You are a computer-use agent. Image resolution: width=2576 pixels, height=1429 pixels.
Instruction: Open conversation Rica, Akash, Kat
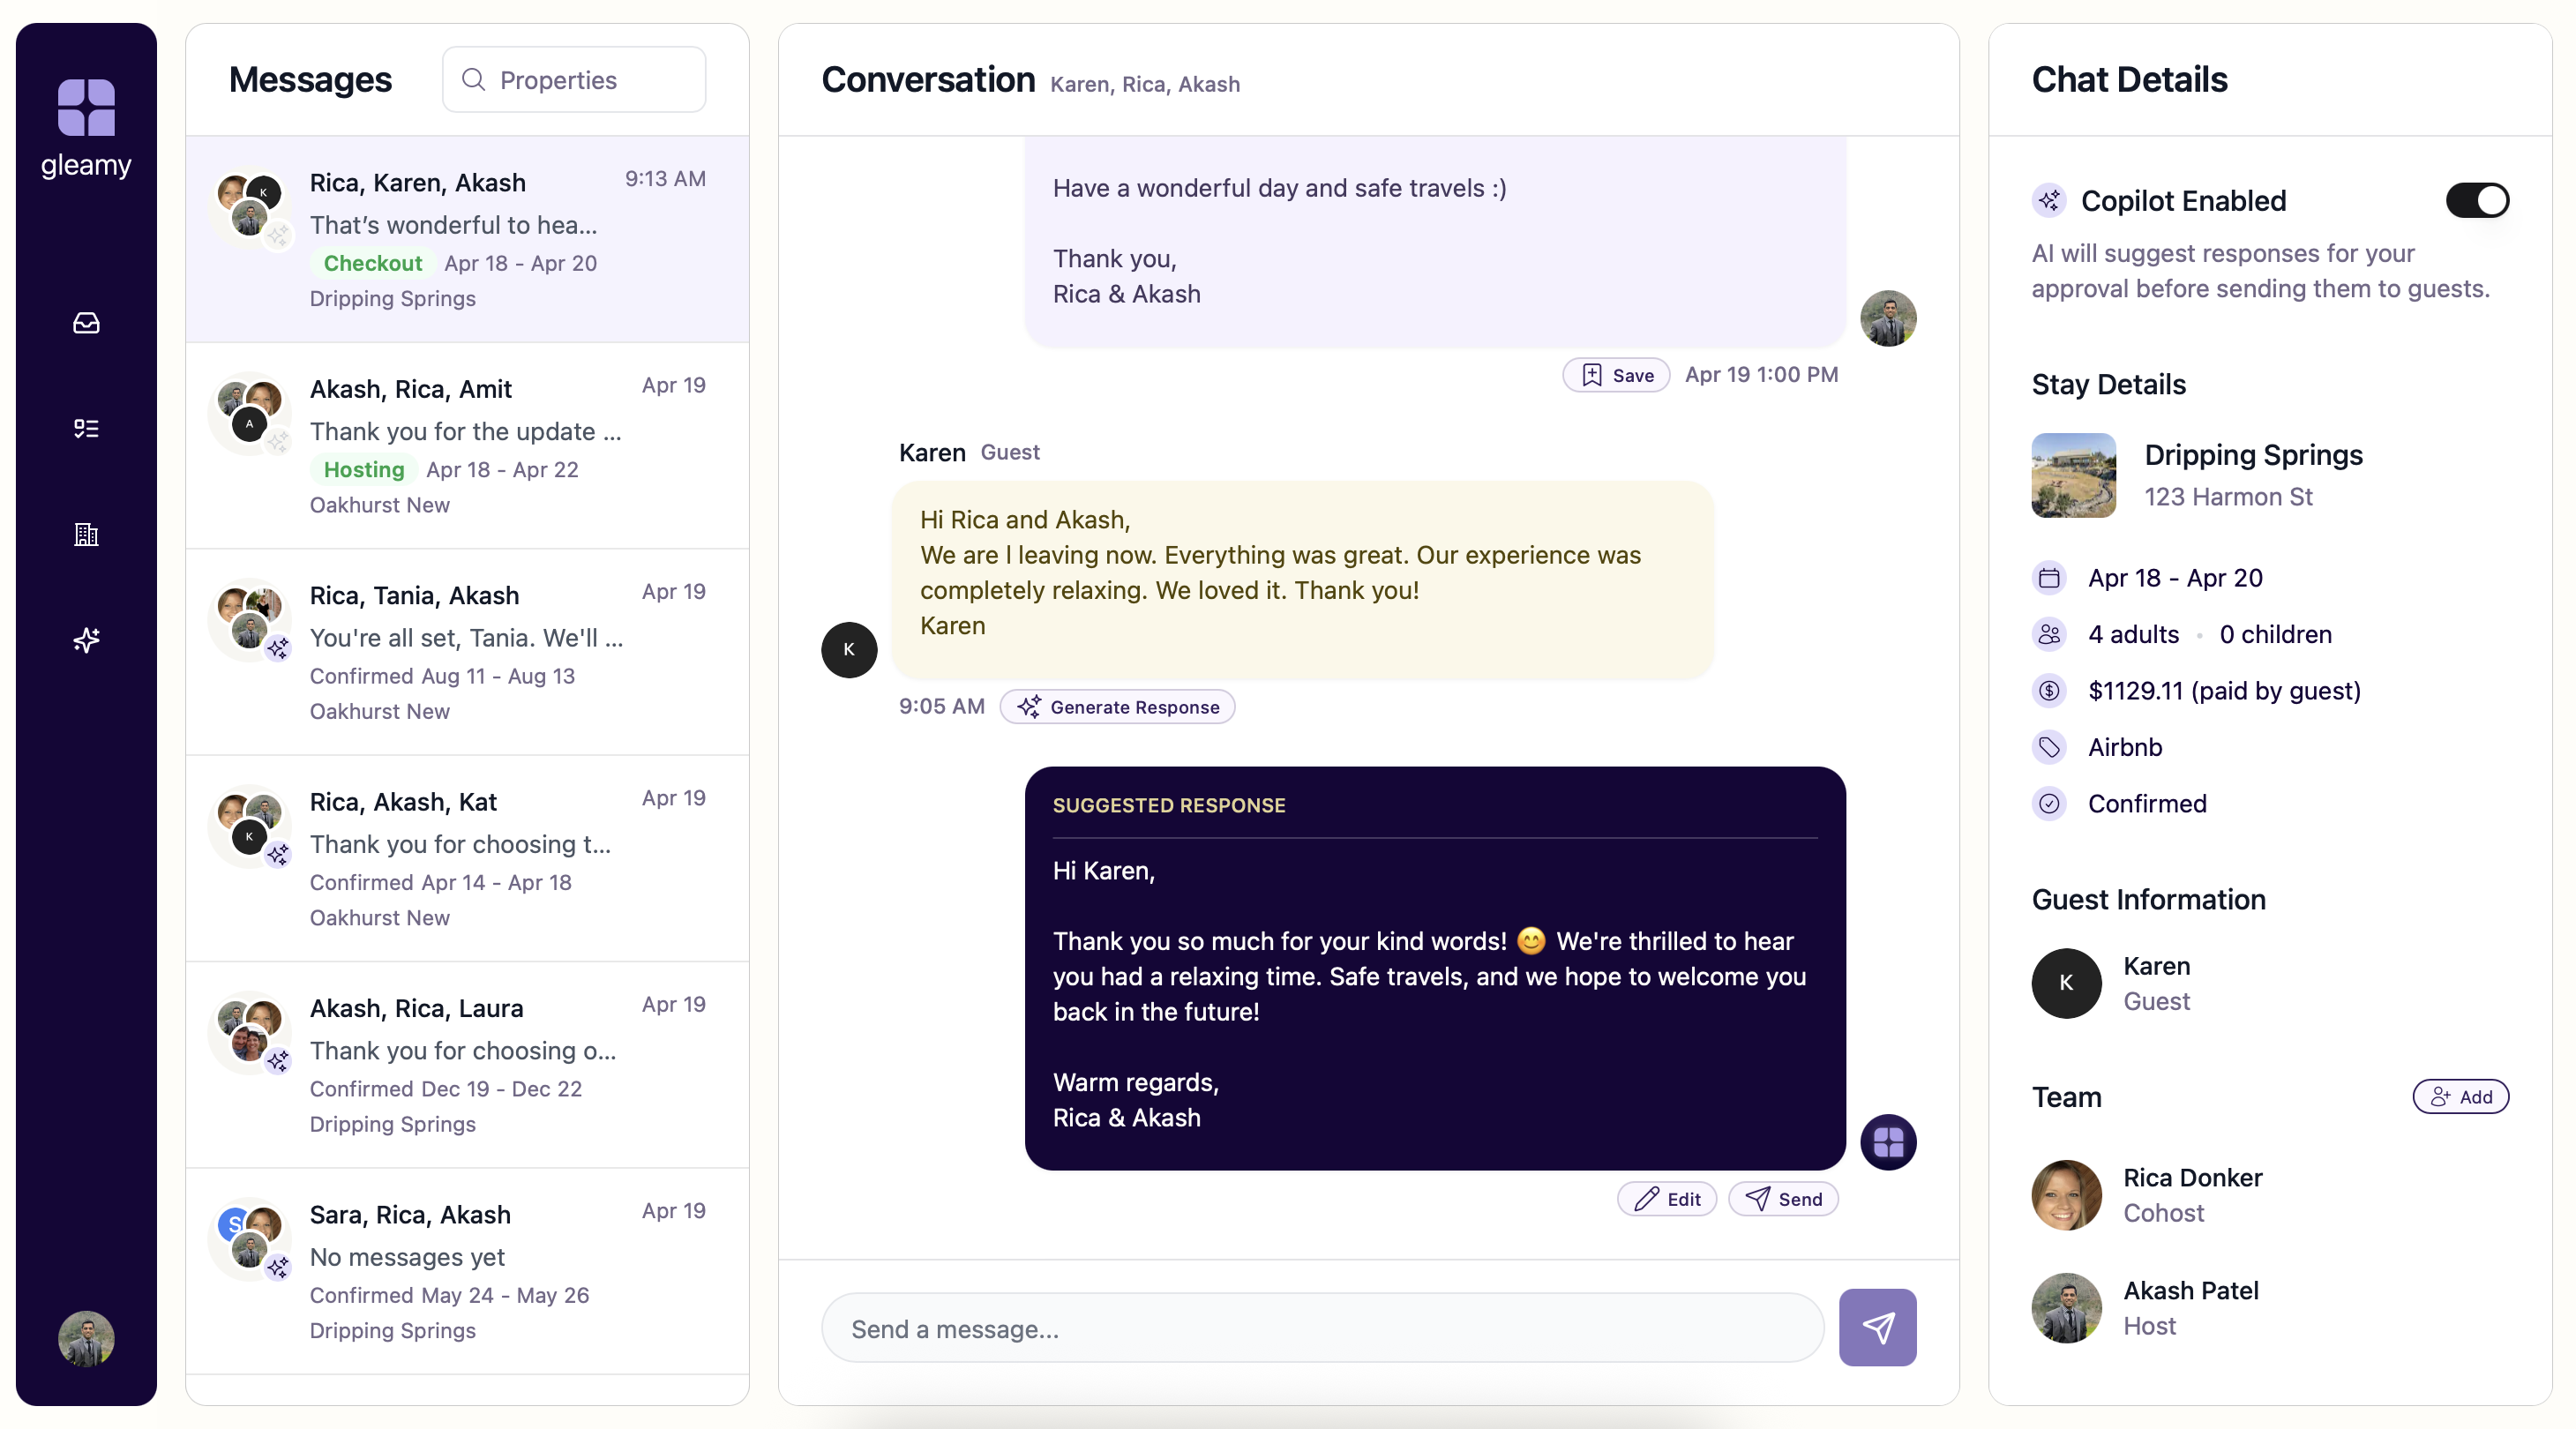467,858
